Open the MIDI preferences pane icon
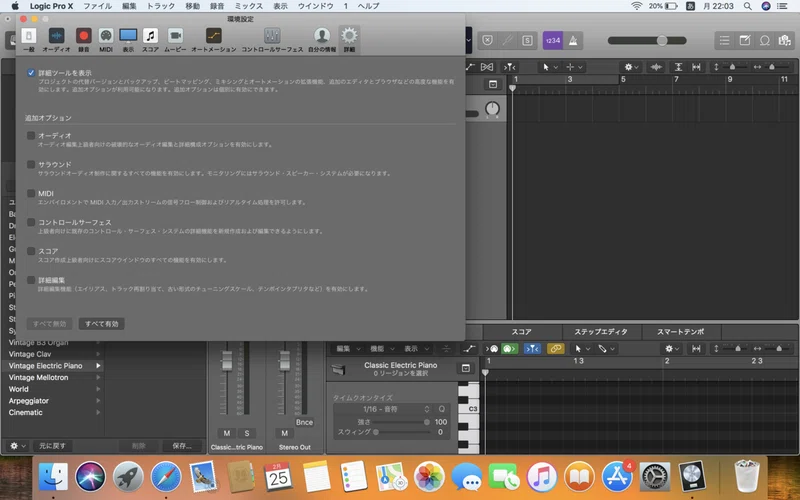This screenshot has height=500, width=800. 106,40
